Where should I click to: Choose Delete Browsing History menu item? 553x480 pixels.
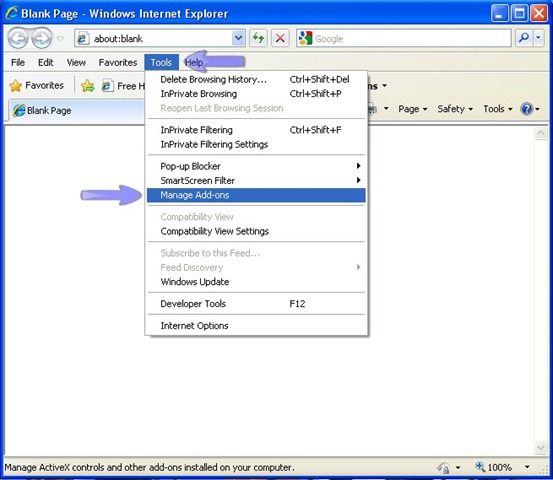click(x=256, y=79)
